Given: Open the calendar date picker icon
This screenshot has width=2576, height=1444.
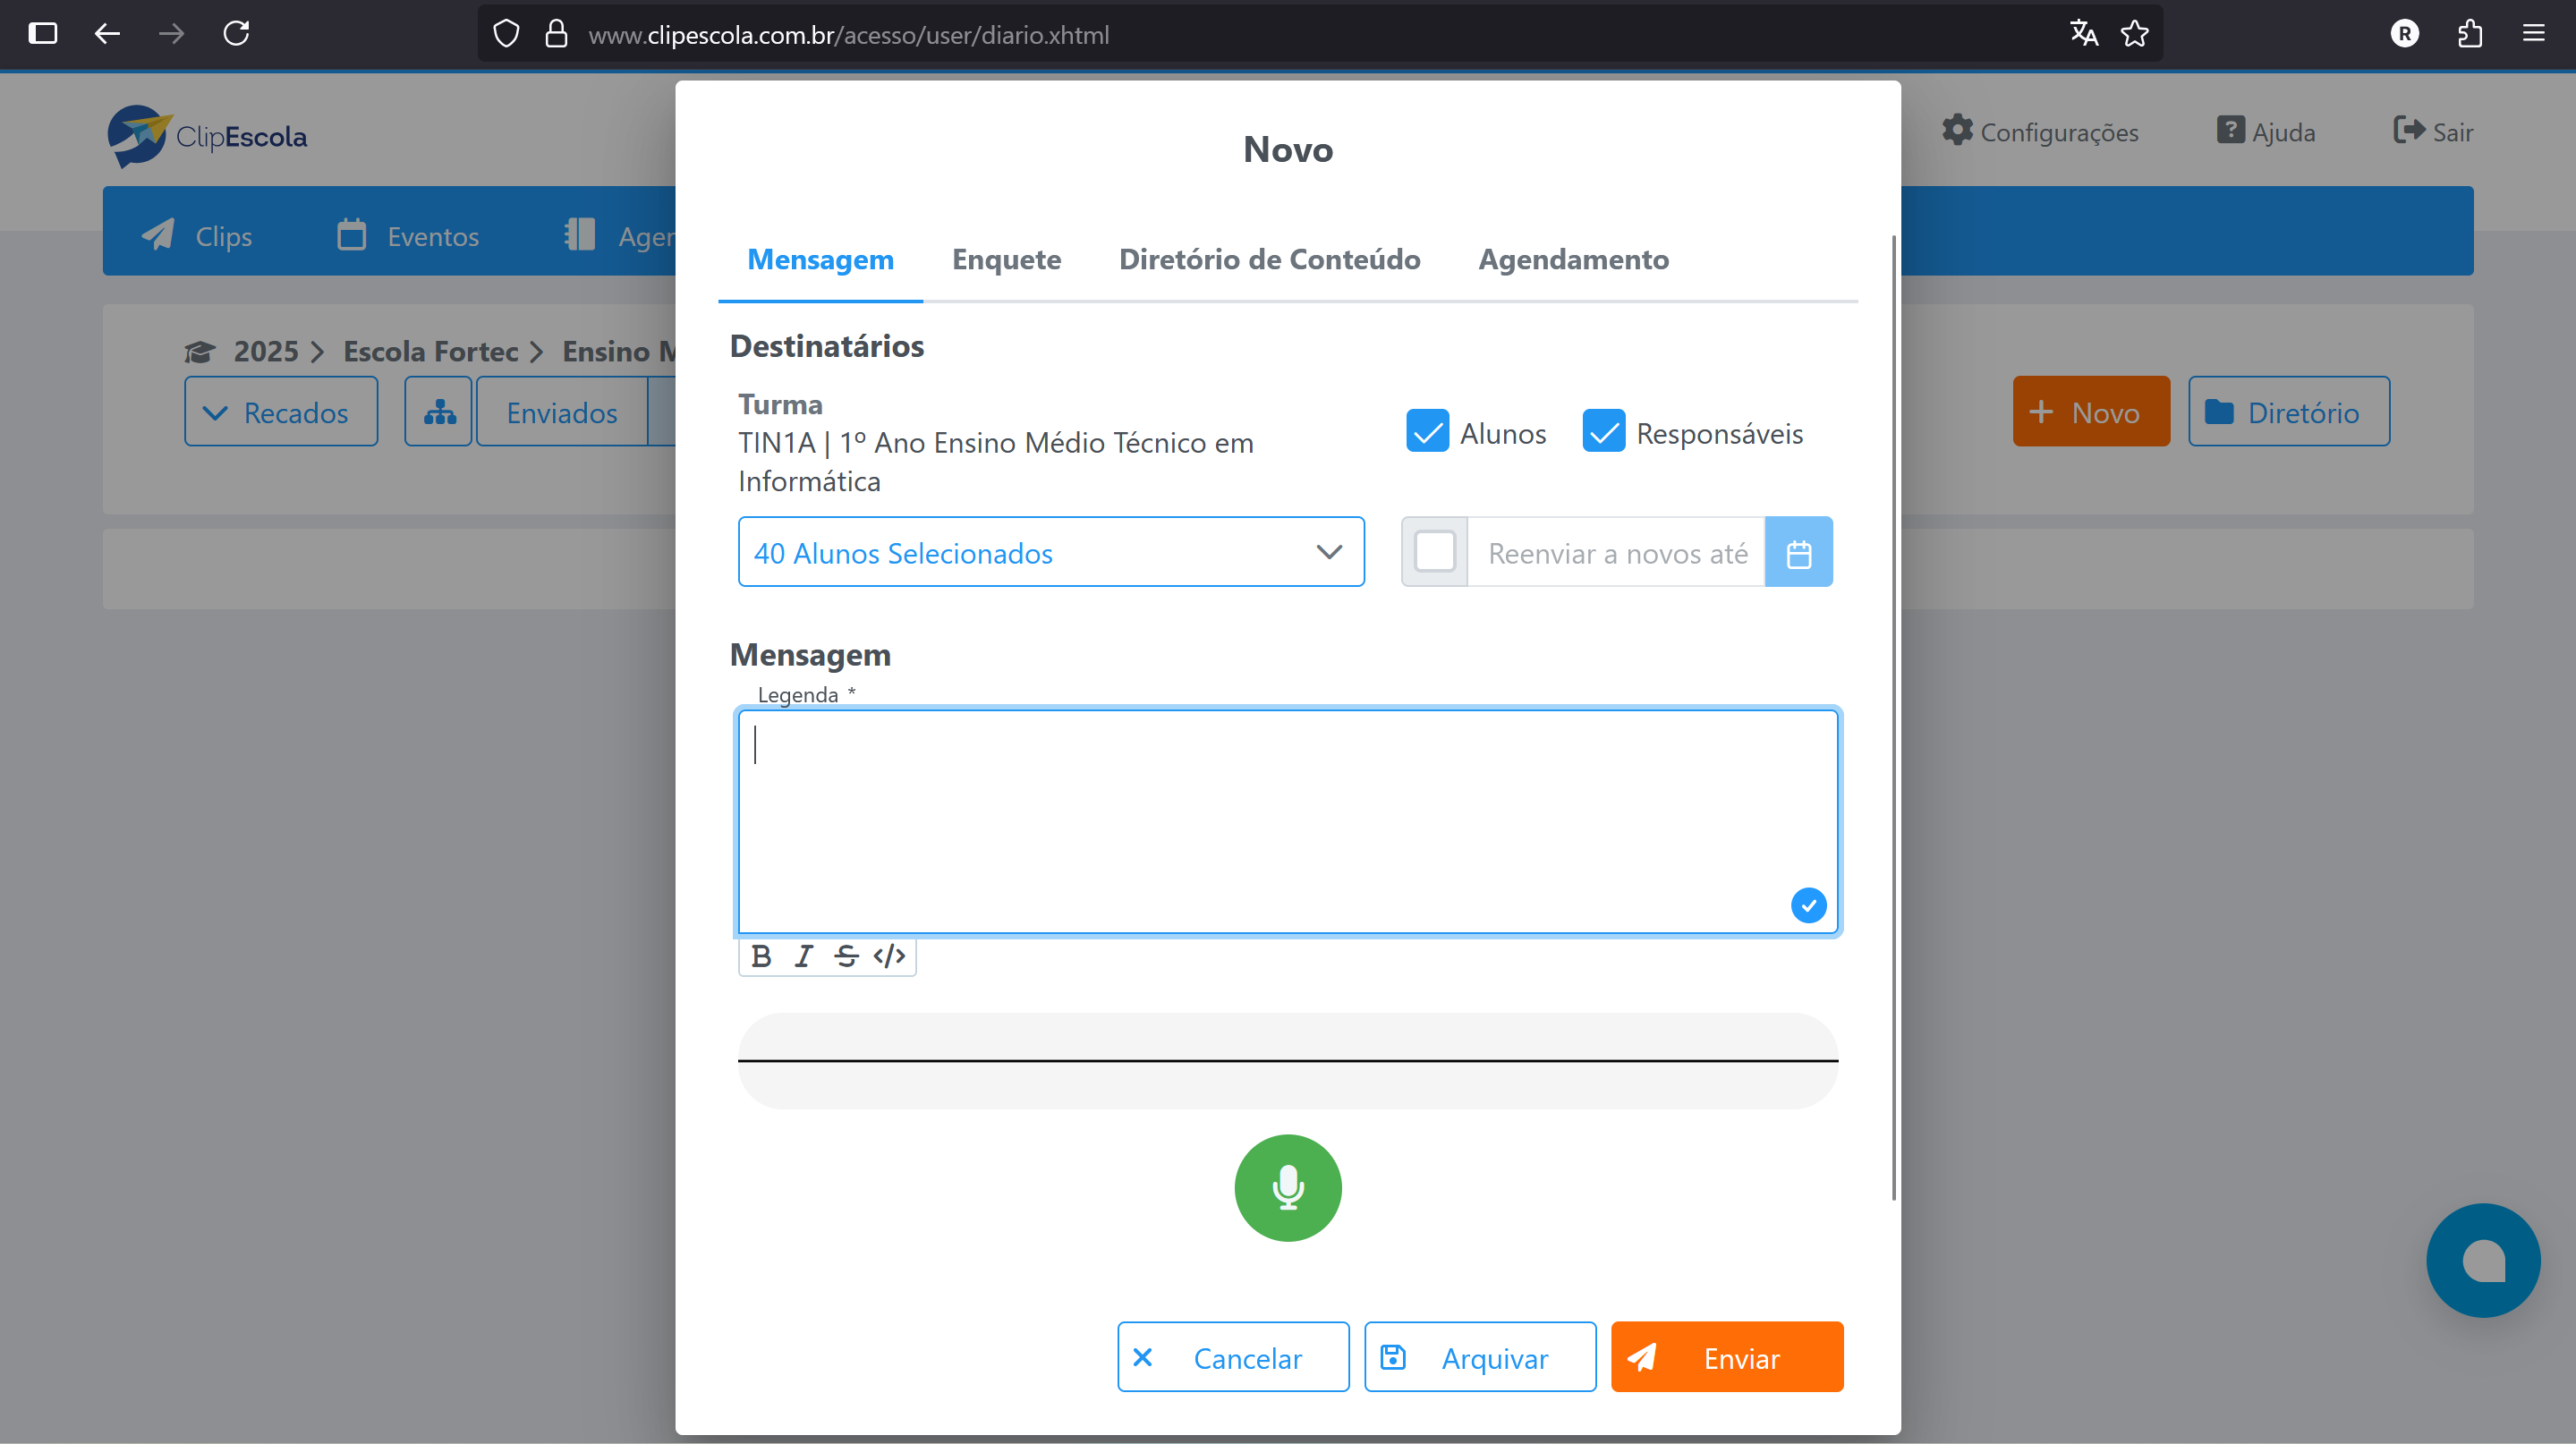Looking at the screenshot, I should click(x=1798, y=552).
